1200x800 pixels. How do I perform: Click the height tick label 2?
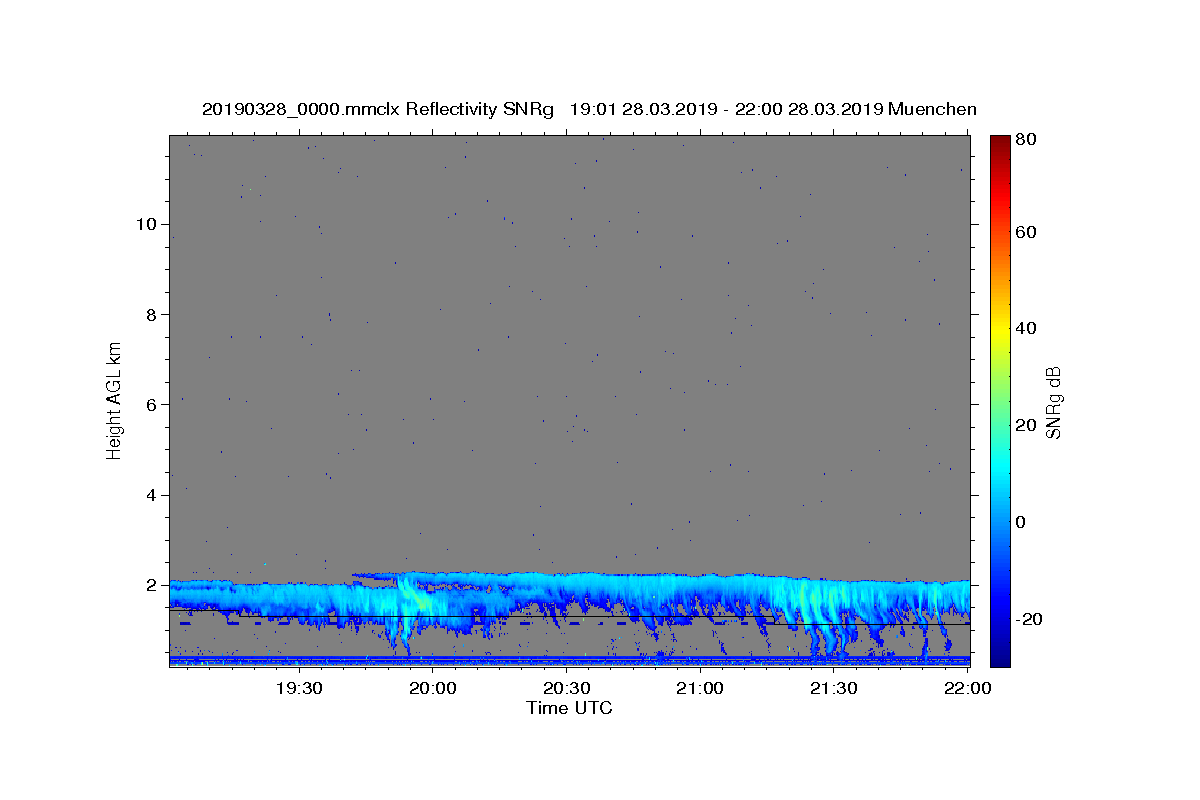[x=151, y=585]
